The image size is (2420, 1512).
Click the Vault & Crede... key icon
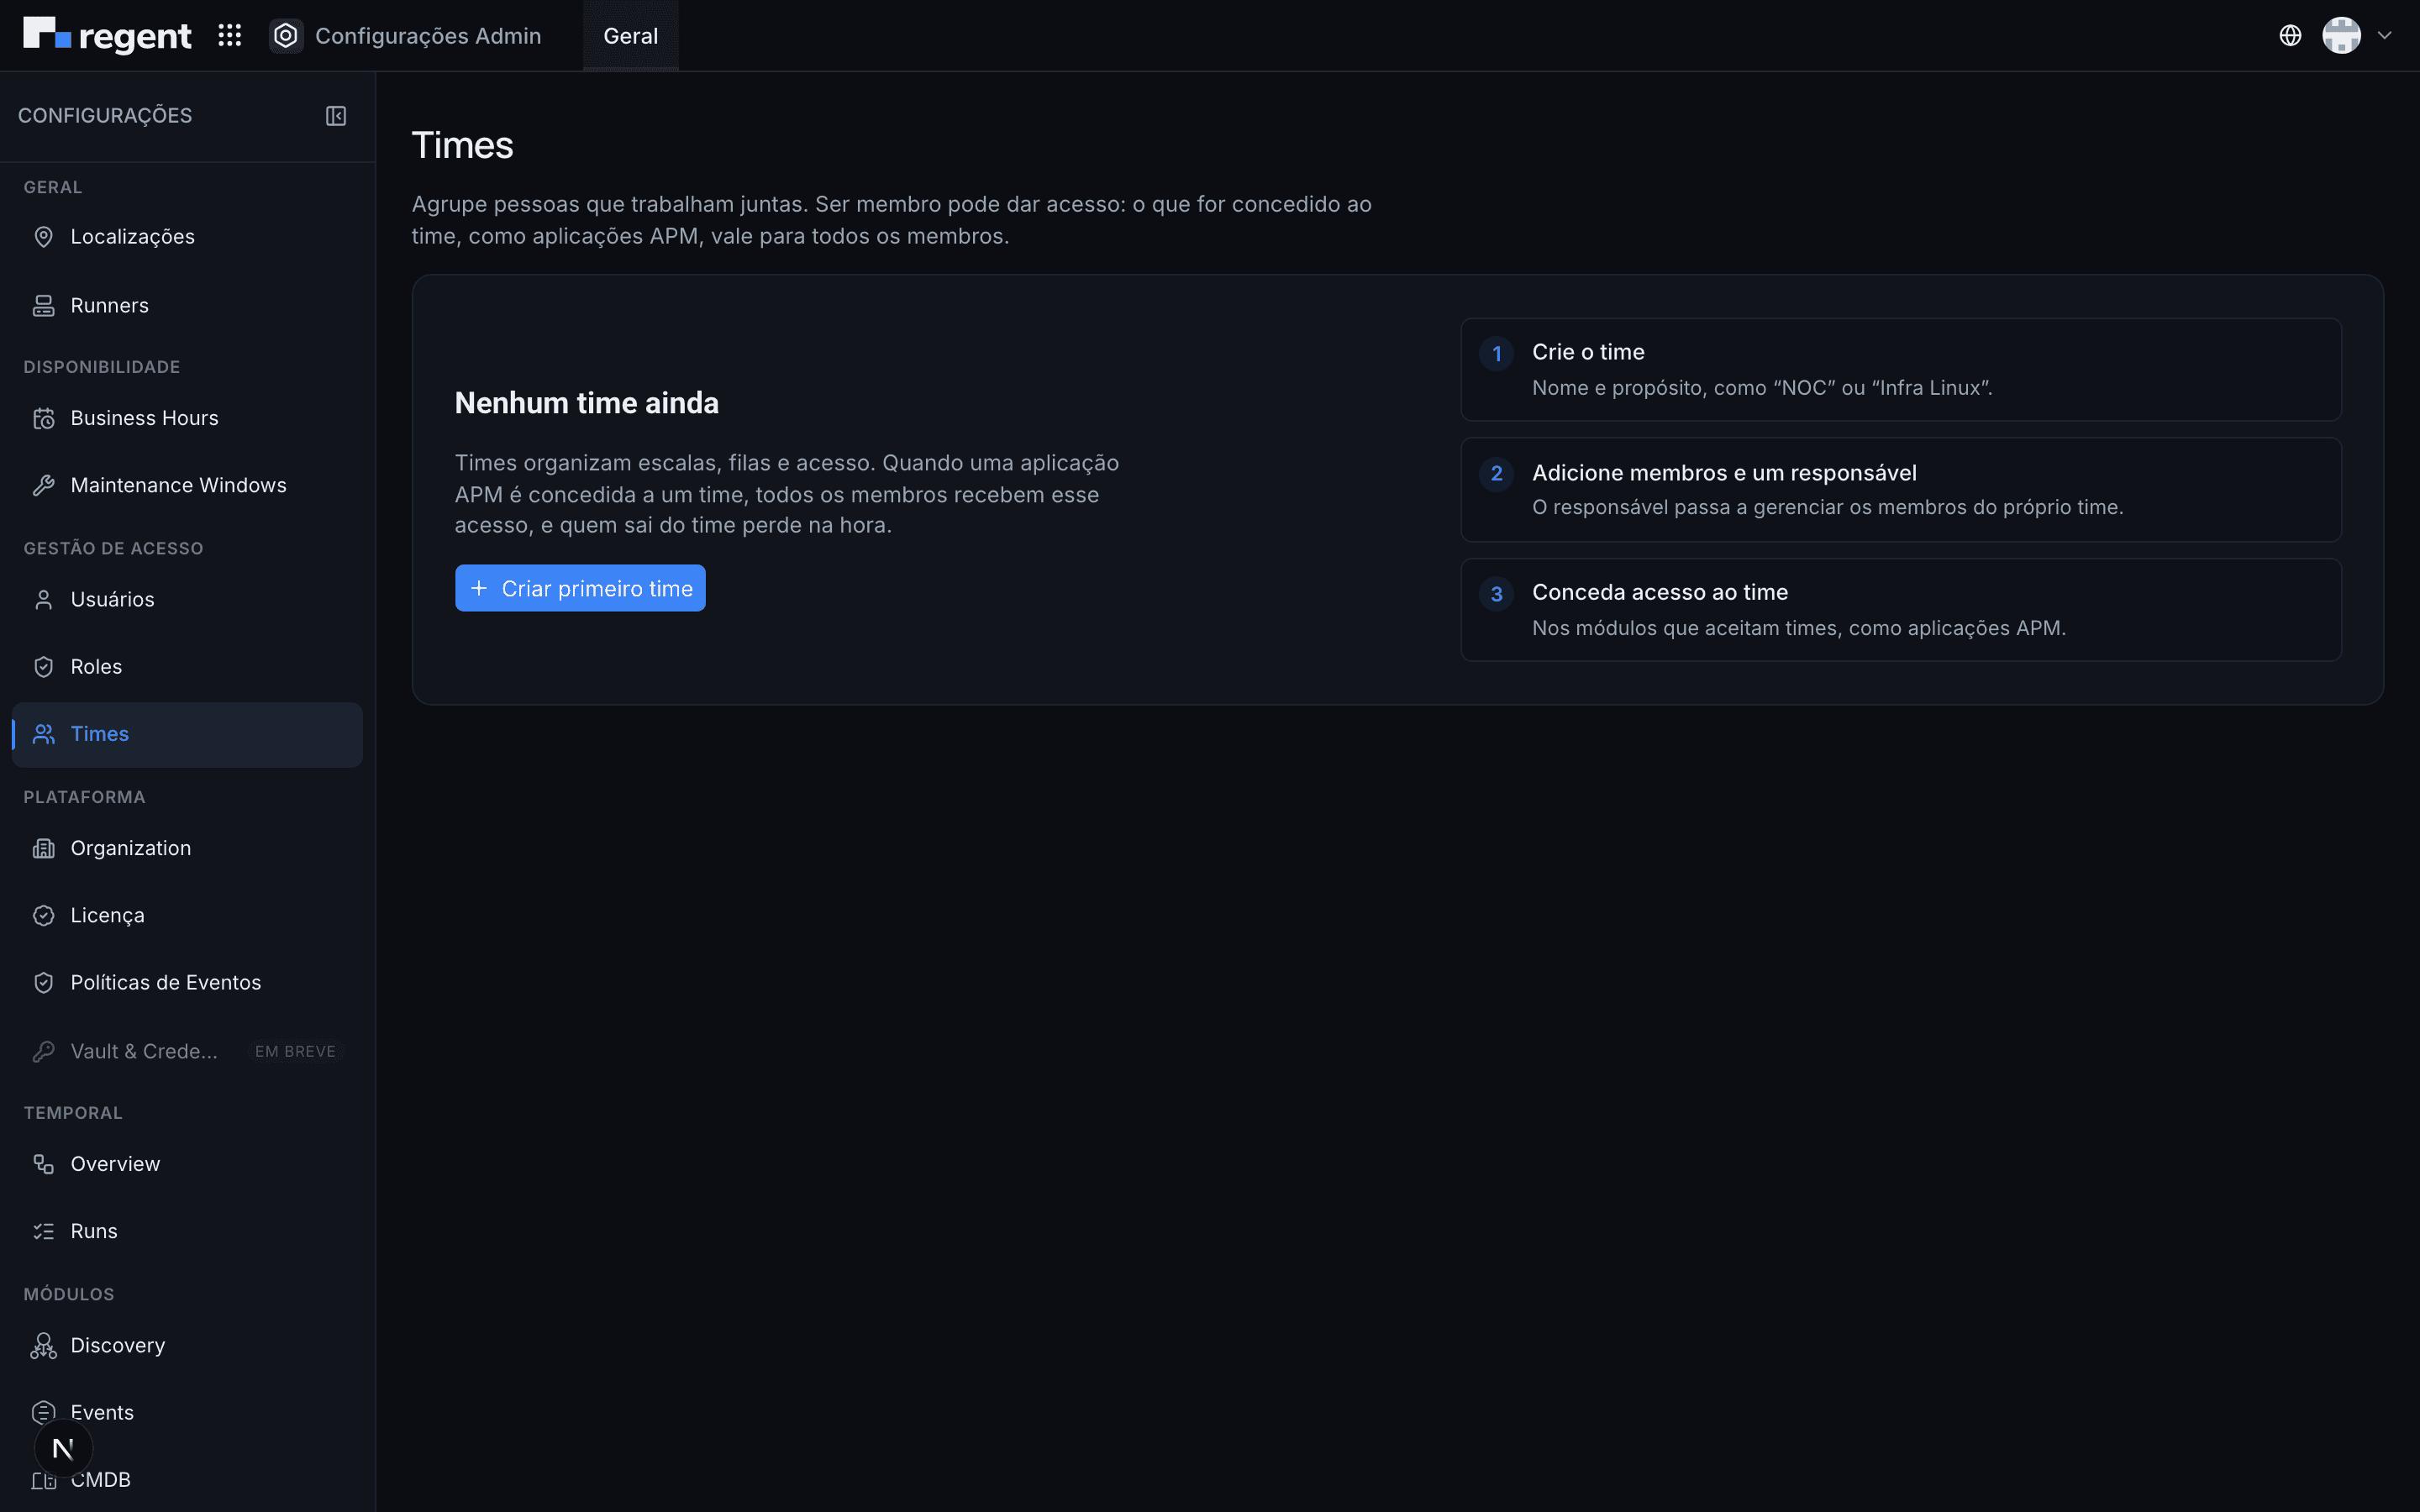[43, 1051]
